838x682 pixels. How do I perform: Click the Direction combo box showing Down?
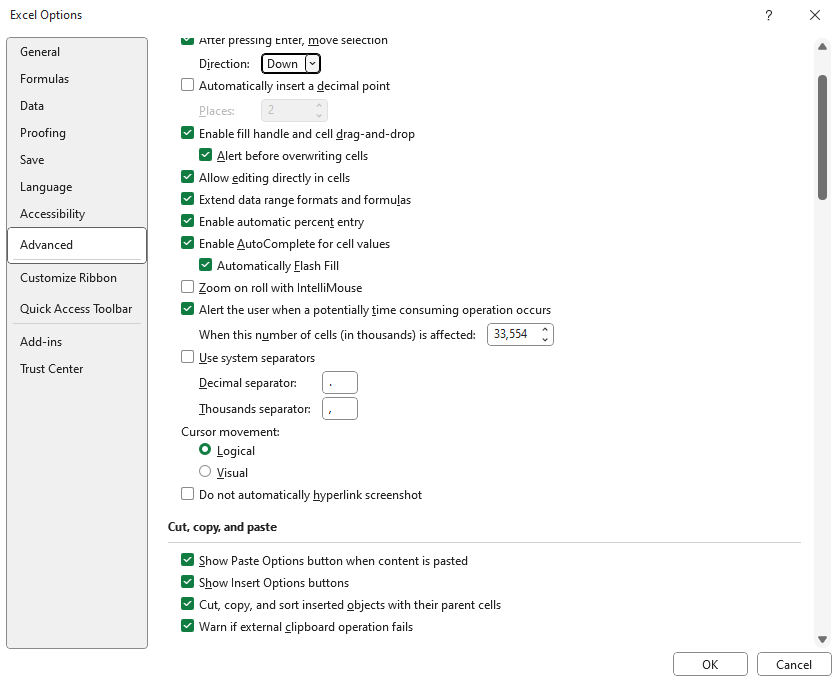coord(291,64)
